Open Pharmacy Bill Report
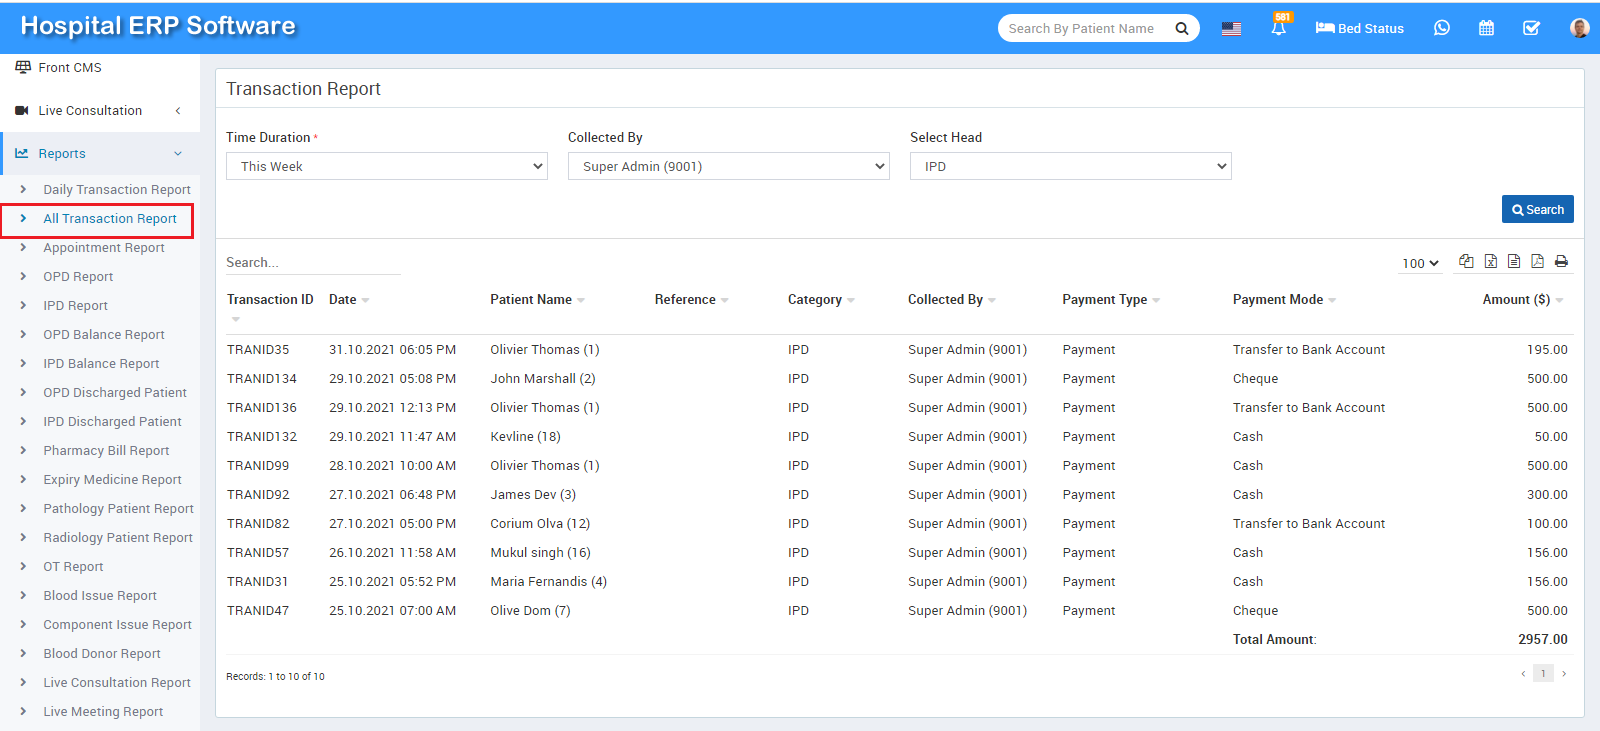 (106, 450)
